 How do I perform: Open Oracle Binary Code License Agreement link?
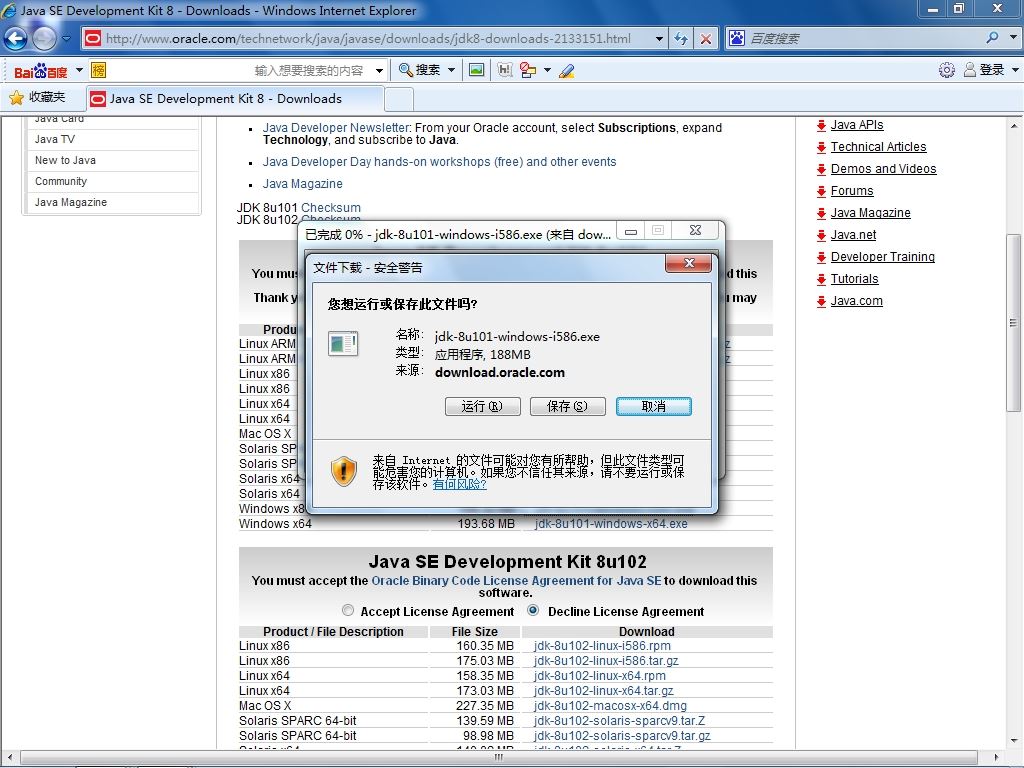point(516,581)
